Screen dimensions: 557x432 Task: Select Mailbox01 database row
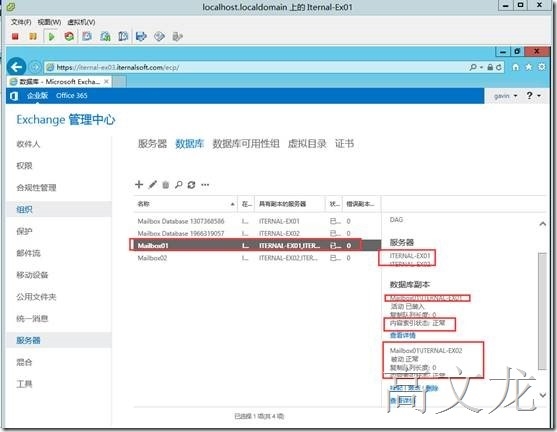point(257,245)
